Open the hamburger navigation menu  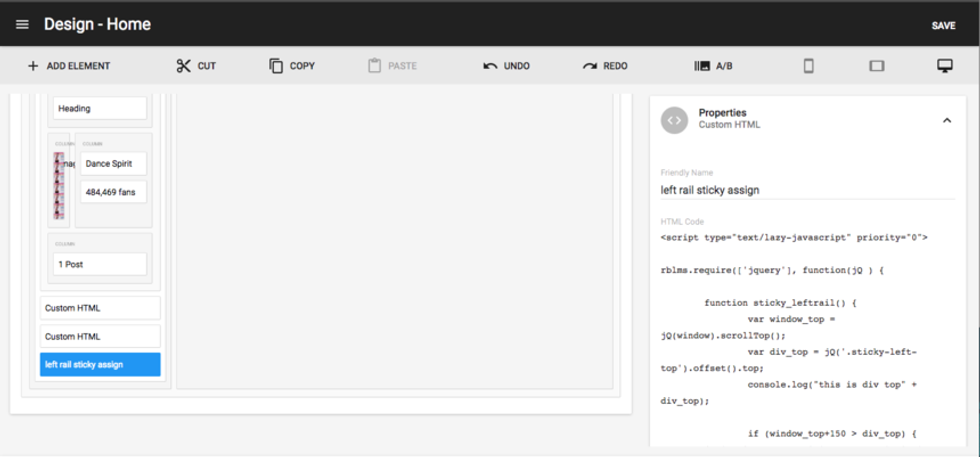tap(22, 25)
